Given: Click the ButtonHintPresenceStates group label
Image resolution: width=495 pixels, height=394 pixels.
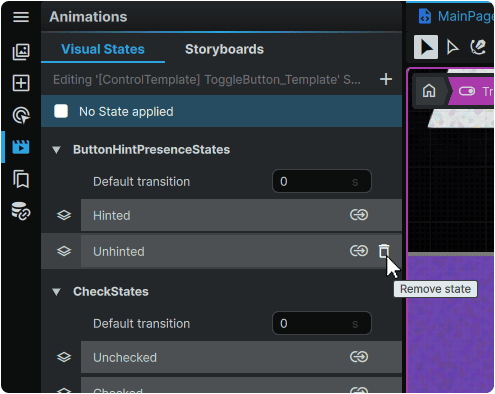Looking at the screenshot, I should tap(151, 150).
